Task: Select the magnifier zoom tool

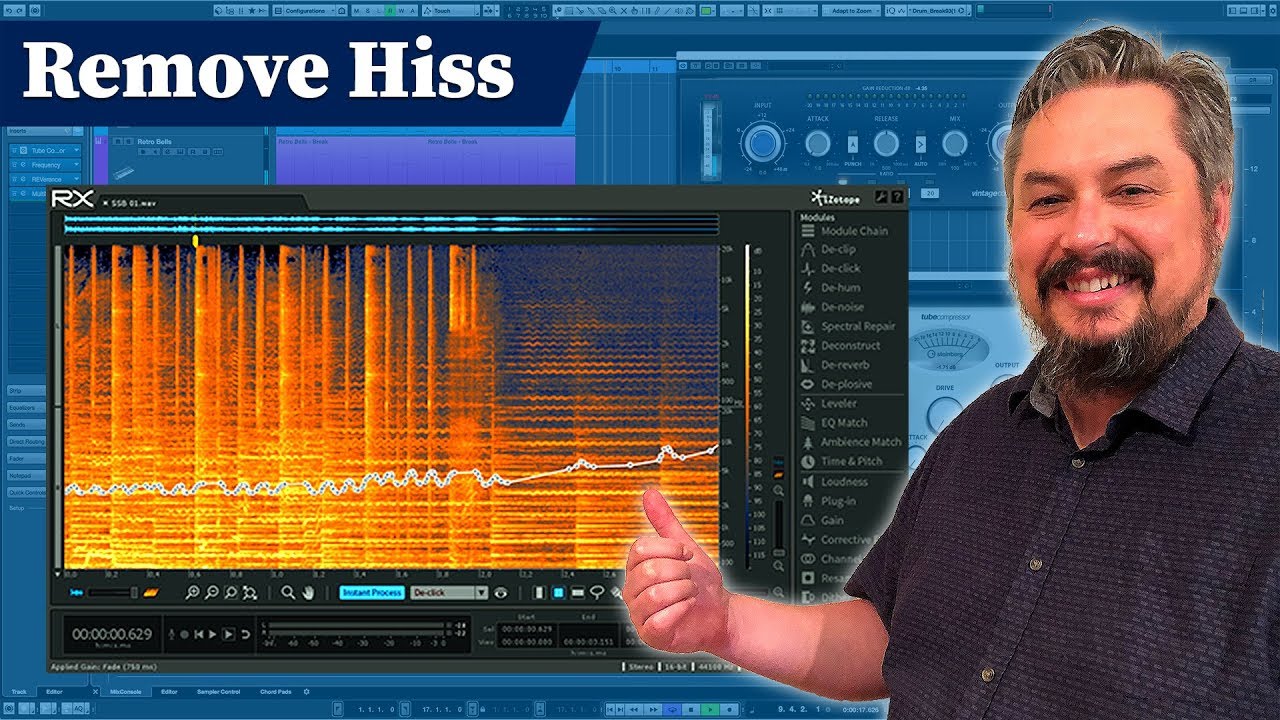Action: click(x=288, y=592)
